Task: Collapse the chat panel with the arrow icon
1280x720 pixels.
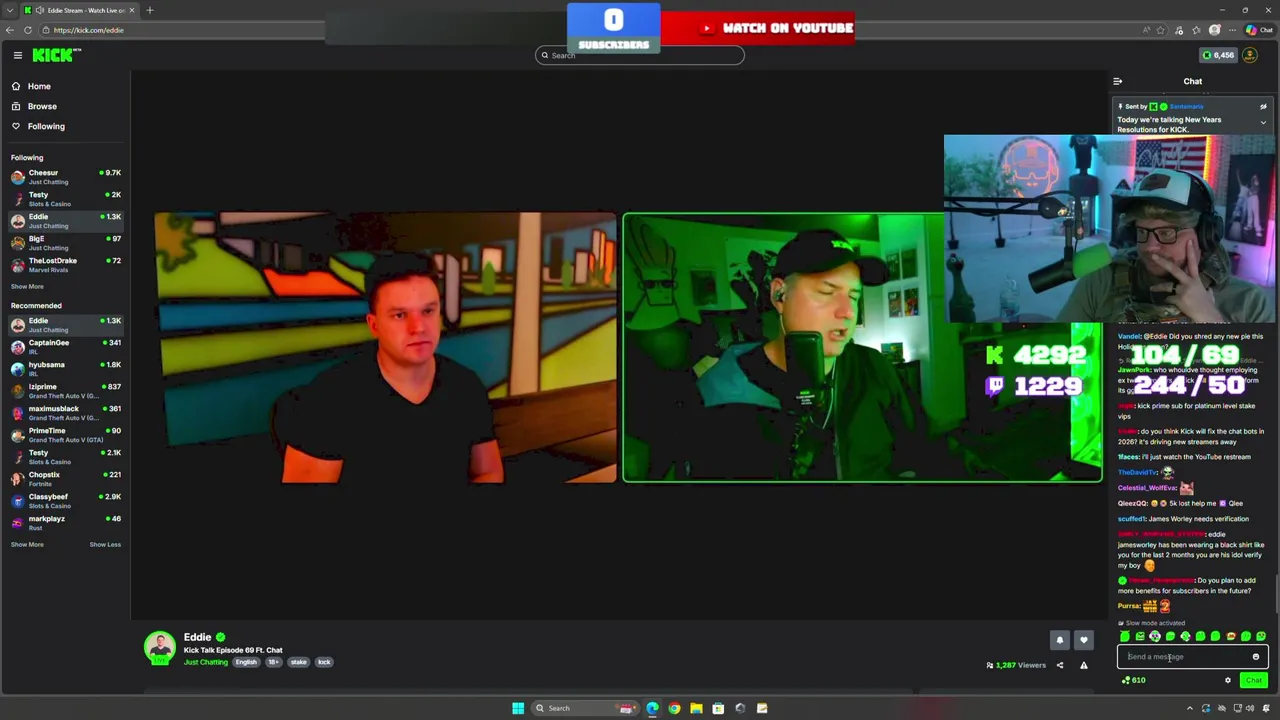Action: (x=1118, y=82)
